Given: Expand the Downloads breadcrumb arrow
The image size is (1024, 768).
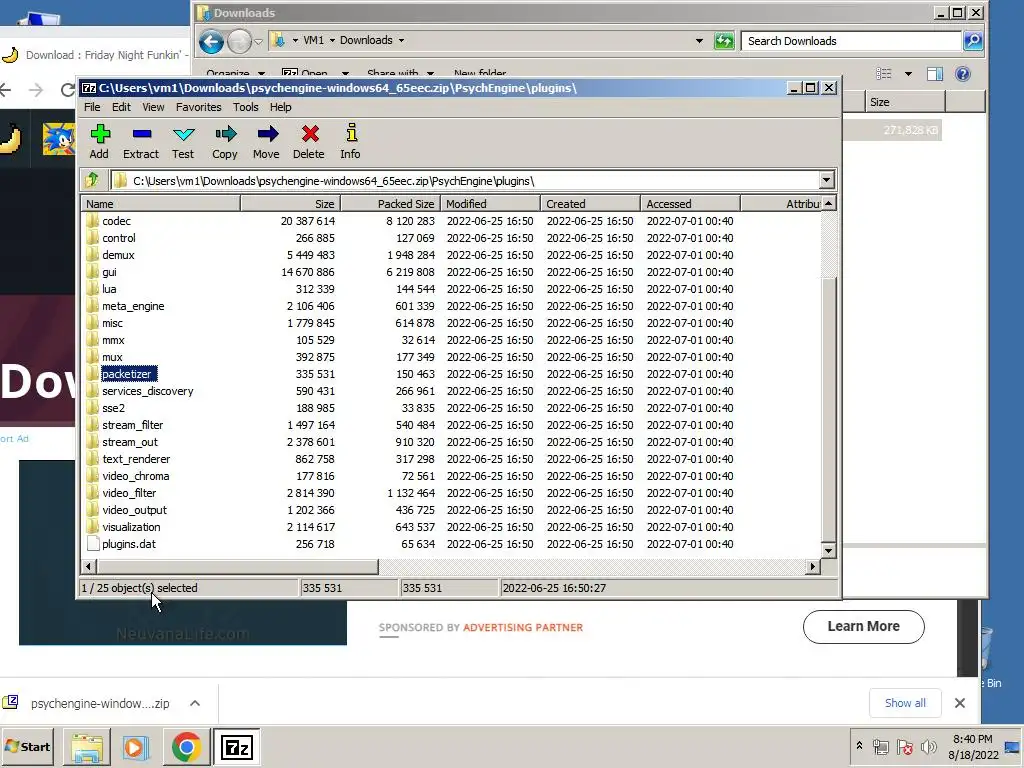Looking at the screenshot, I should (401, 40).
